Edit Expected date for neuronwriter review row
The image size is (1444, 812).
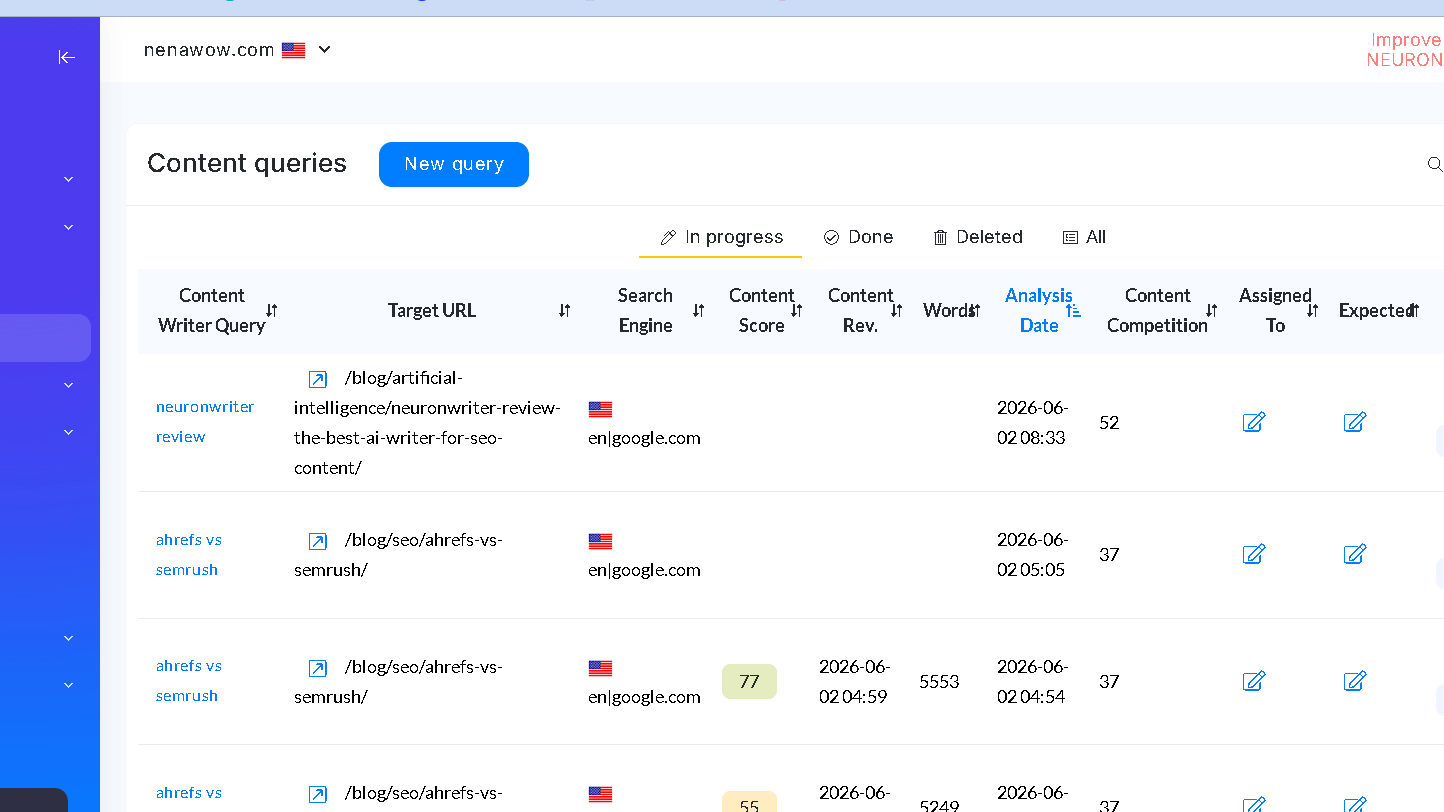coord(1355,422)
